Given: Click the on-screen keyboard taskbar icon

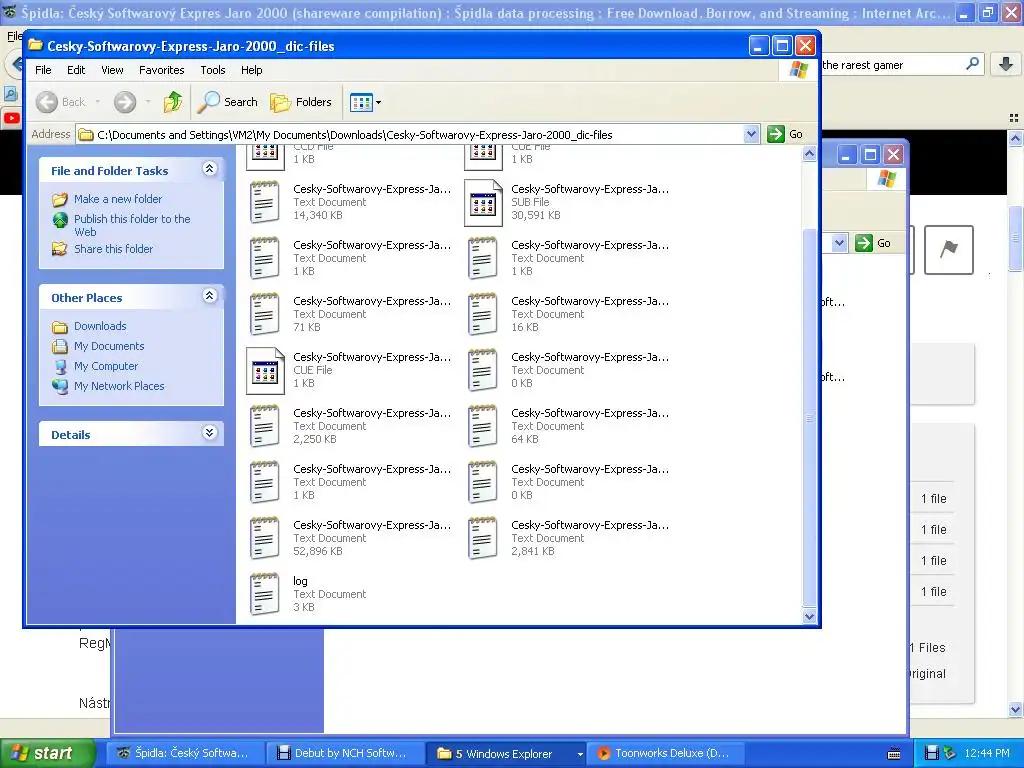Looking at the screenshot, I should point(894,754).
